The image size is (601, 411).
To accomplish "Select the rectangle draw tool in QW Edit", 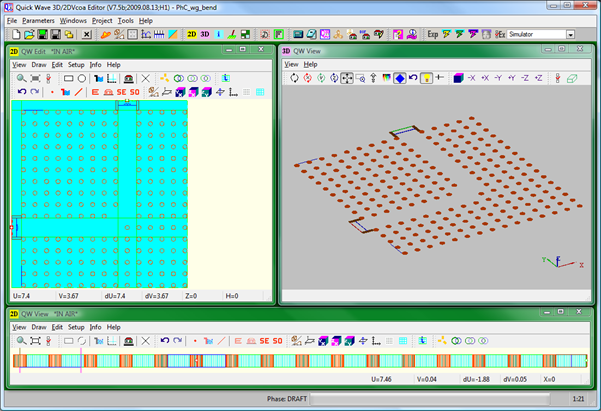I will 69,77.
